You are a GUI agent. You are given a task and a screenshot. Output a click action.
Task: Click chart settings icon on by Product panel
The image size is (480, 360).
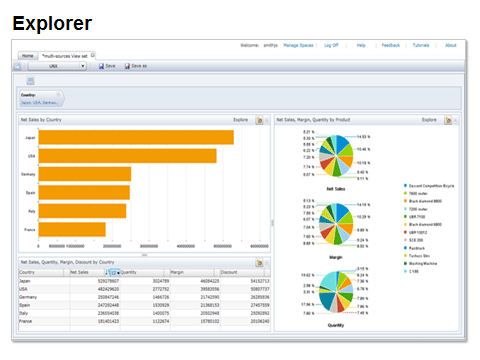(x=448, y=120)
